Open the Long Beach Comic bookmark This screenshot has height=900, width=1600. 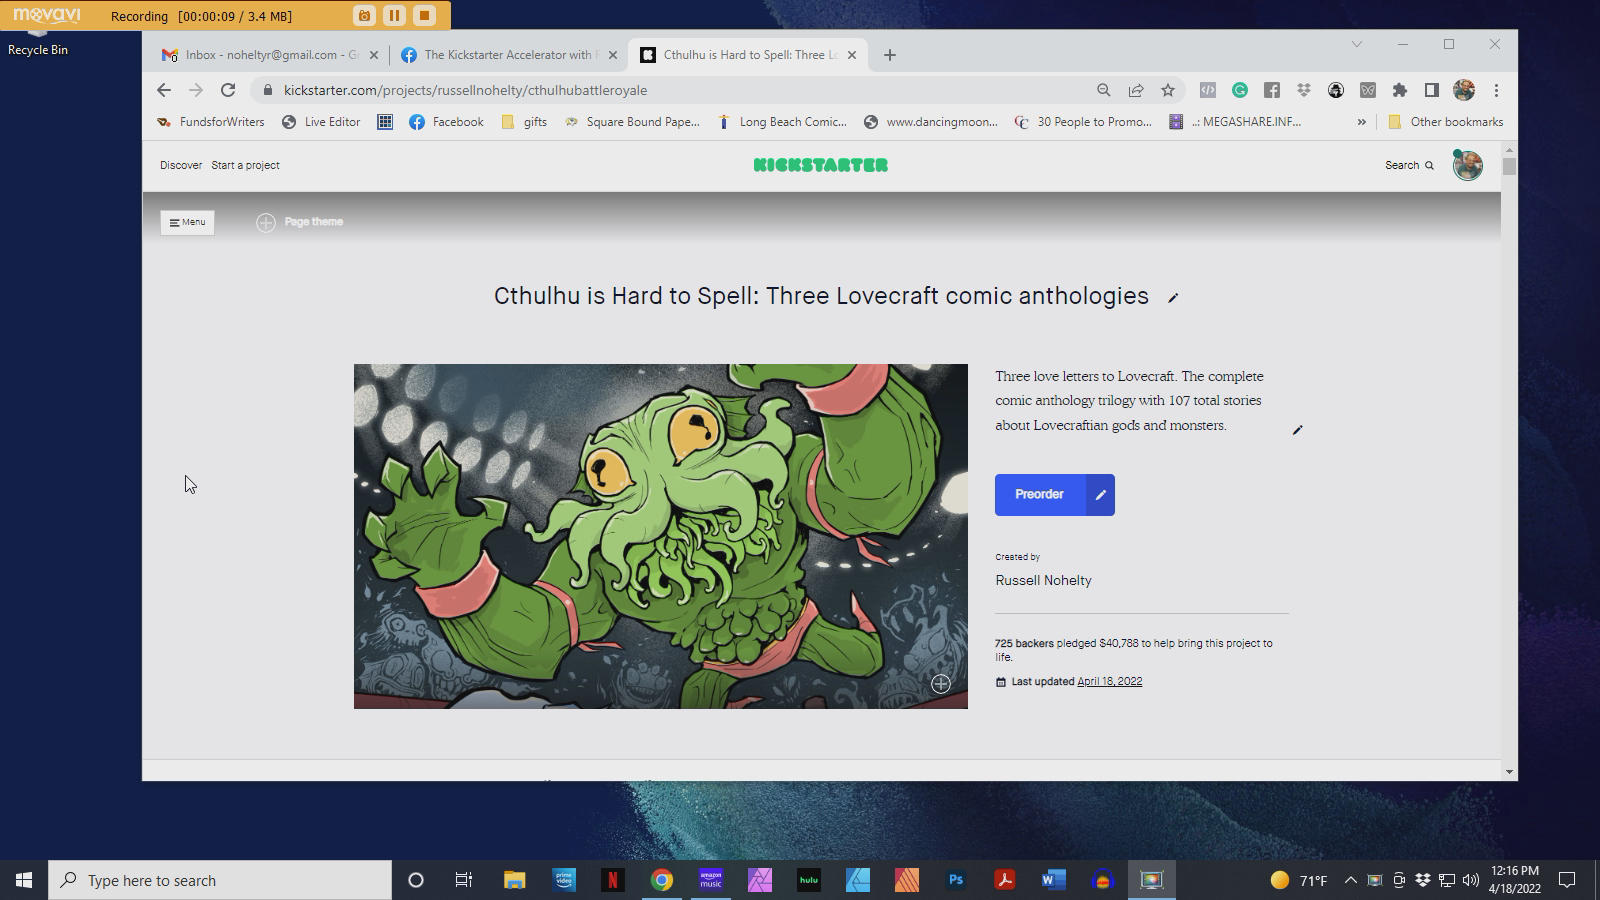pos(782,122)
